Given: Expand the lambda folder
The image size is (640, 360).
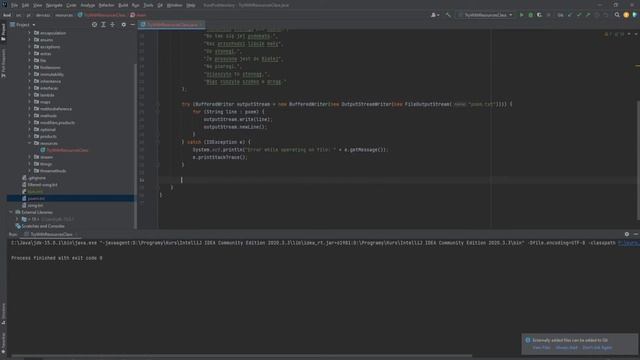Looking at the screenshot, I should tap(29, 95).
